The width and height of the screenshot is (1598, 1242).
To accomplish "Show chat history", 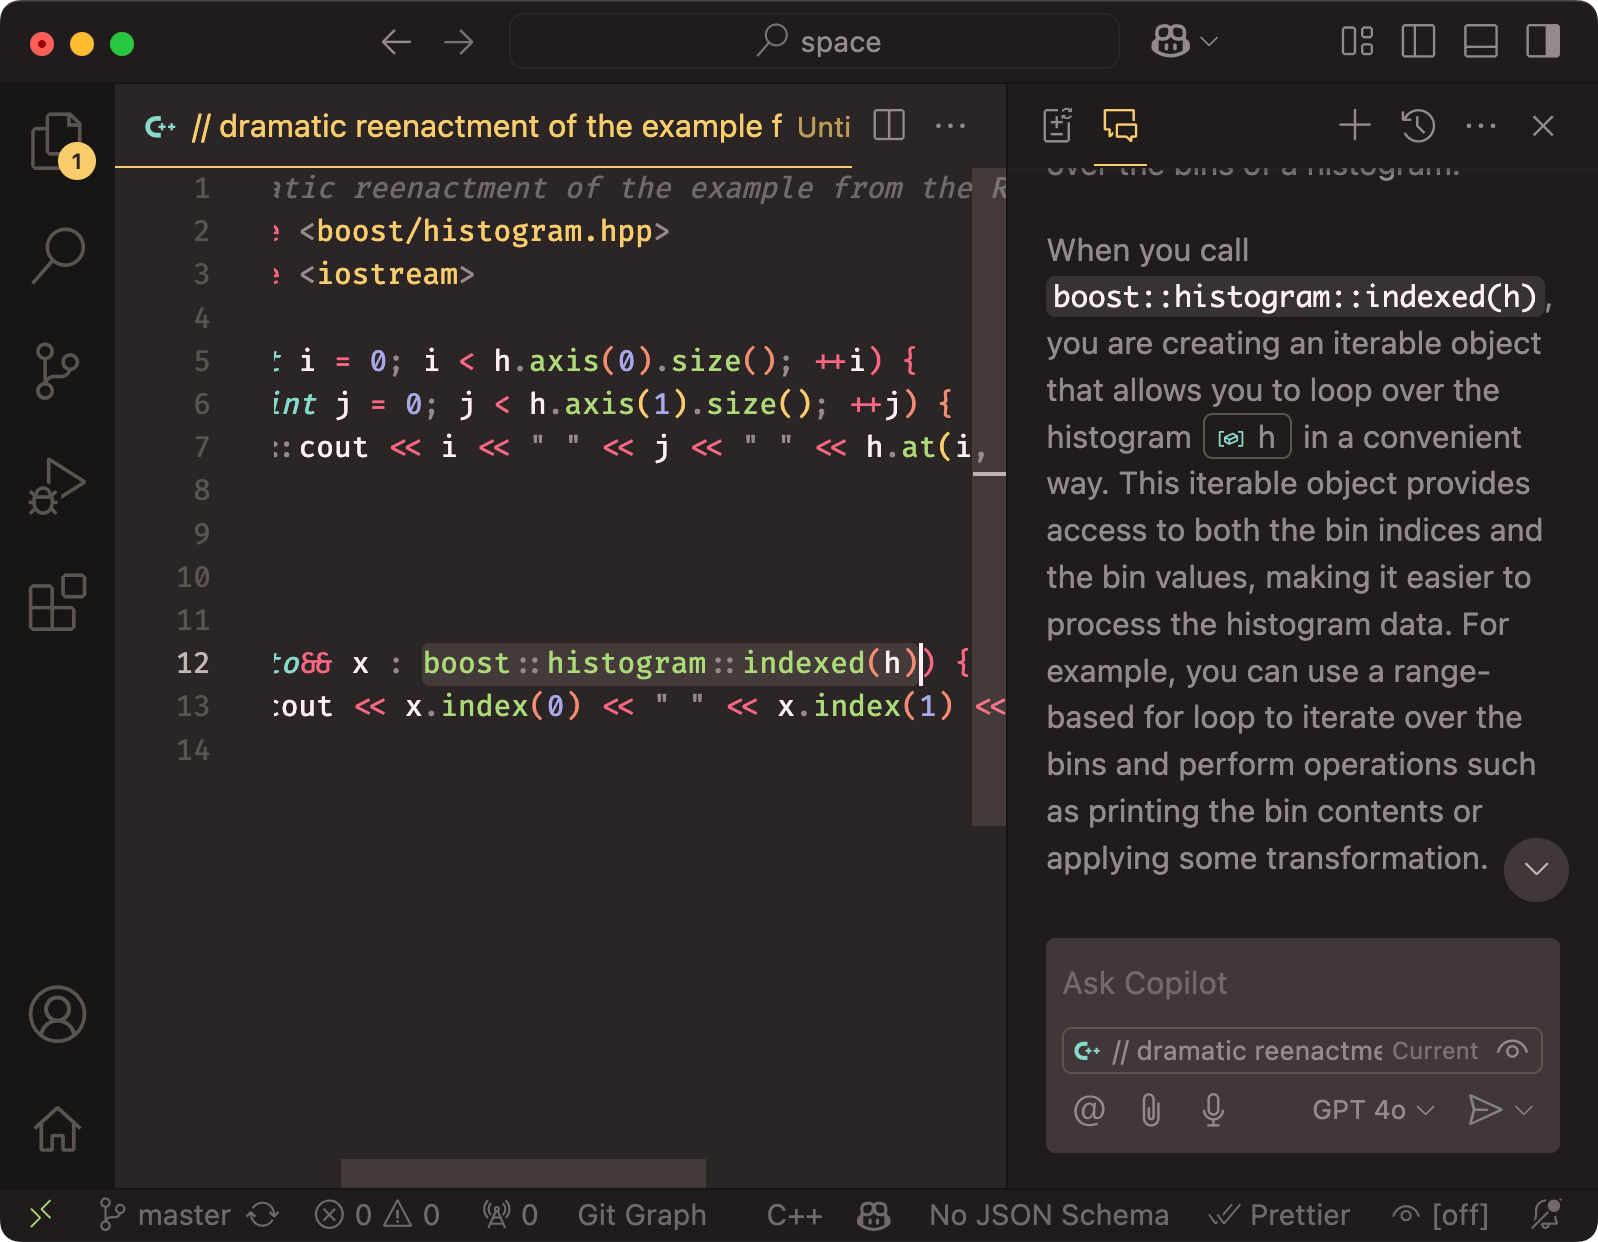I will [1418, 125].
